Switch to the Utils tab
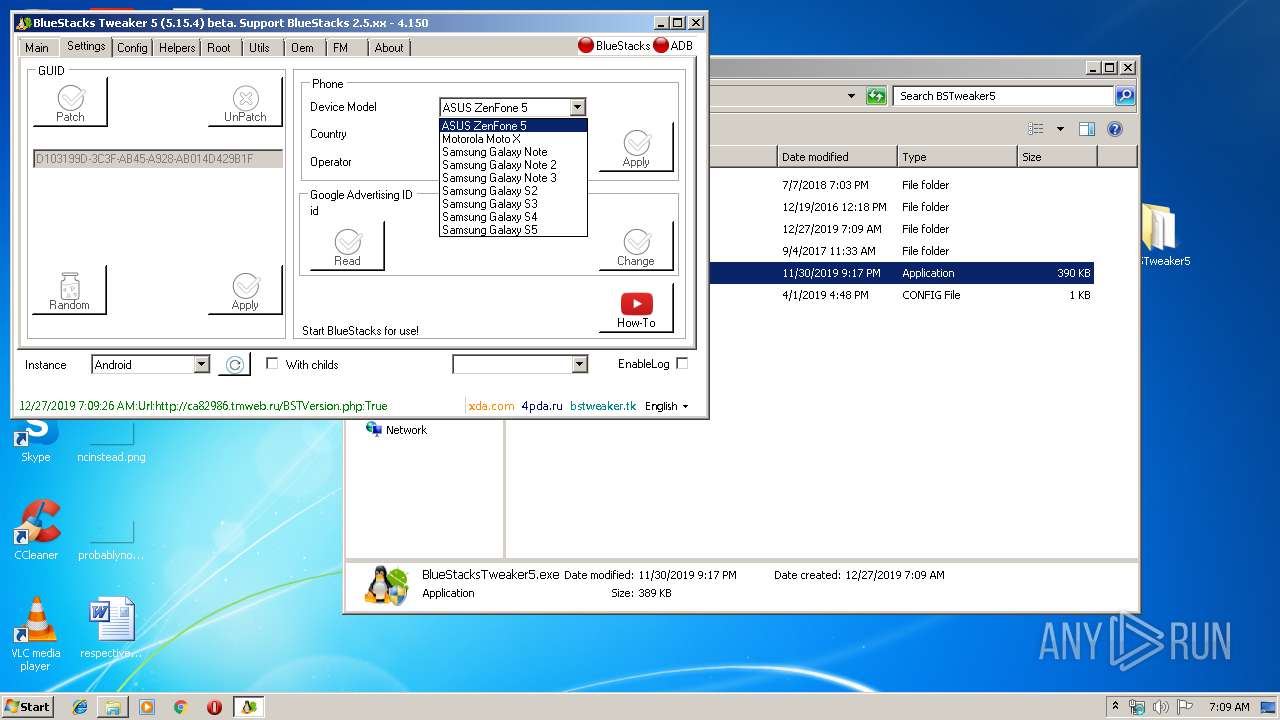The image size is (1280, 720). tap(260, 48)
